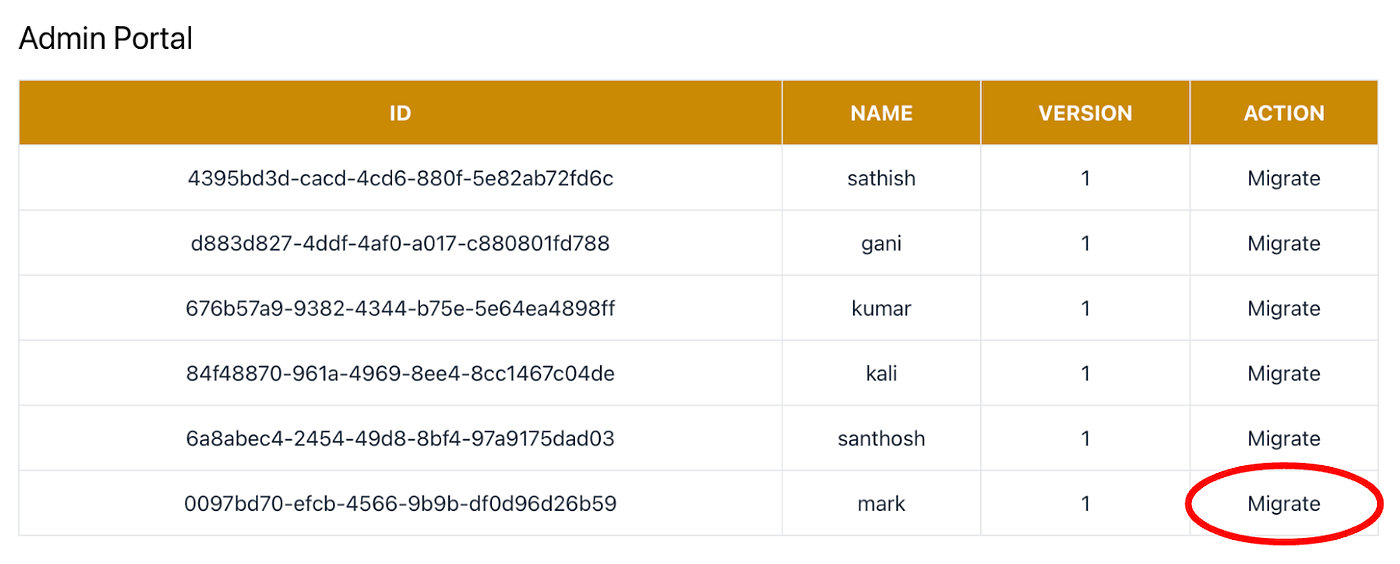Click the ID starting with 6a8abec4
This screenshot has height=564, width=1400.
click(x=400, y=439)
